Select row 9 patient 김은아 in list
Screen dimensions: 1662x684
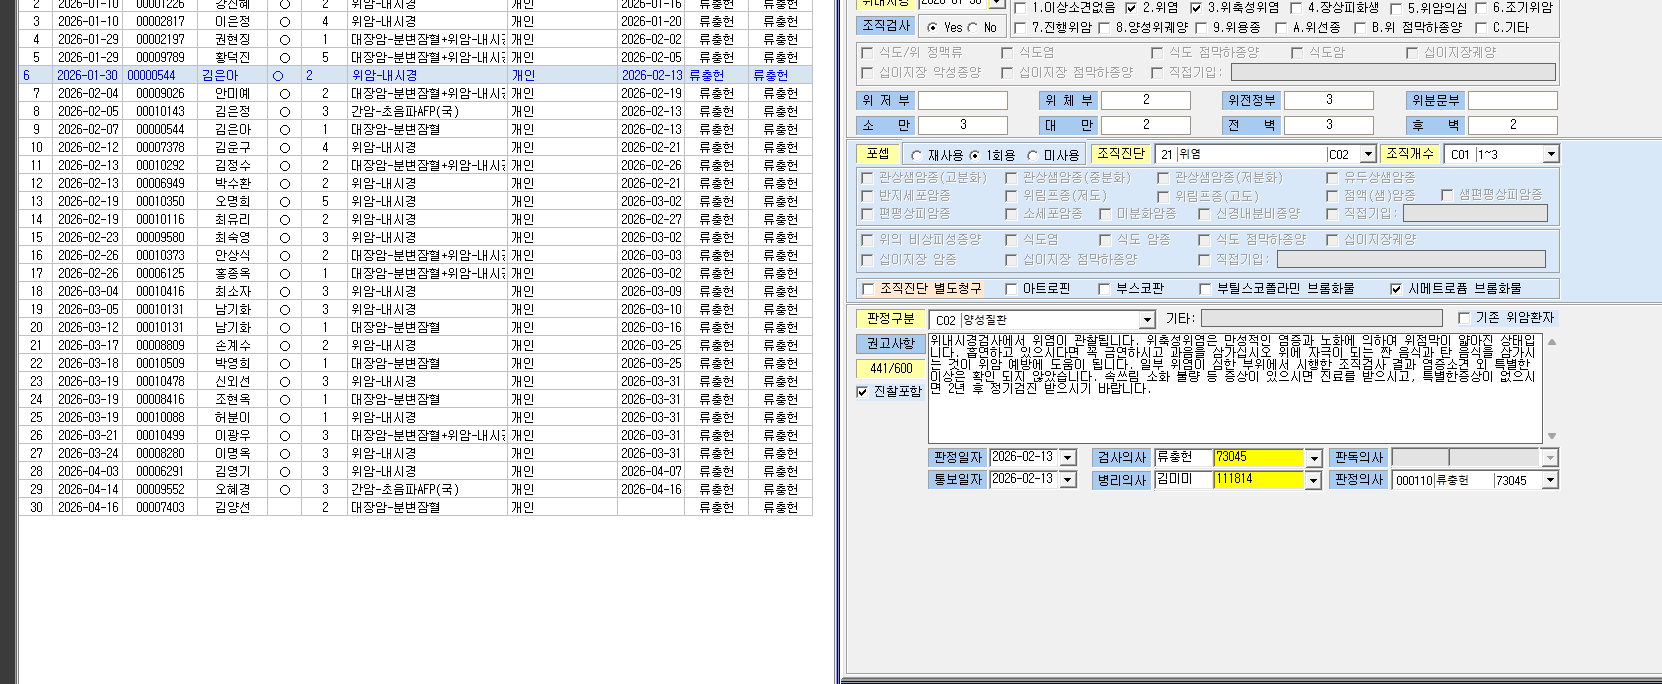415,129
